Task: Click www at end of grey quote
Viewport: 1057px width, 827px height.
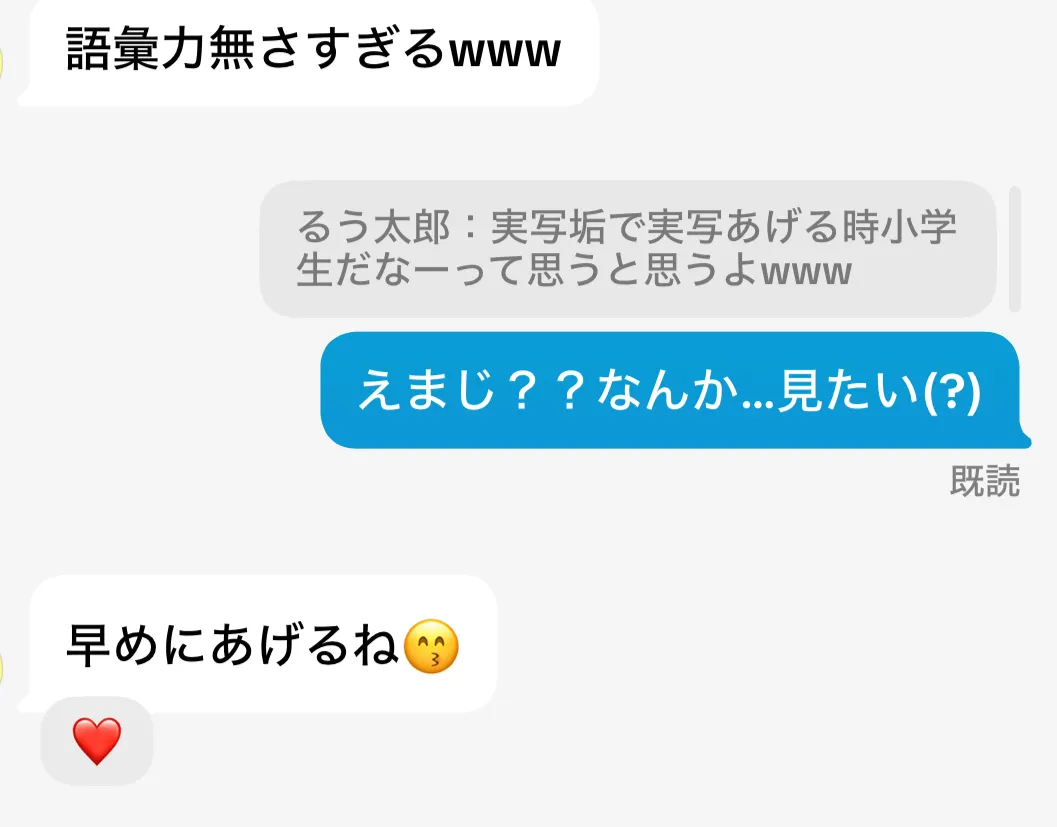Action: pyautogui.click(x=807, y=271)
